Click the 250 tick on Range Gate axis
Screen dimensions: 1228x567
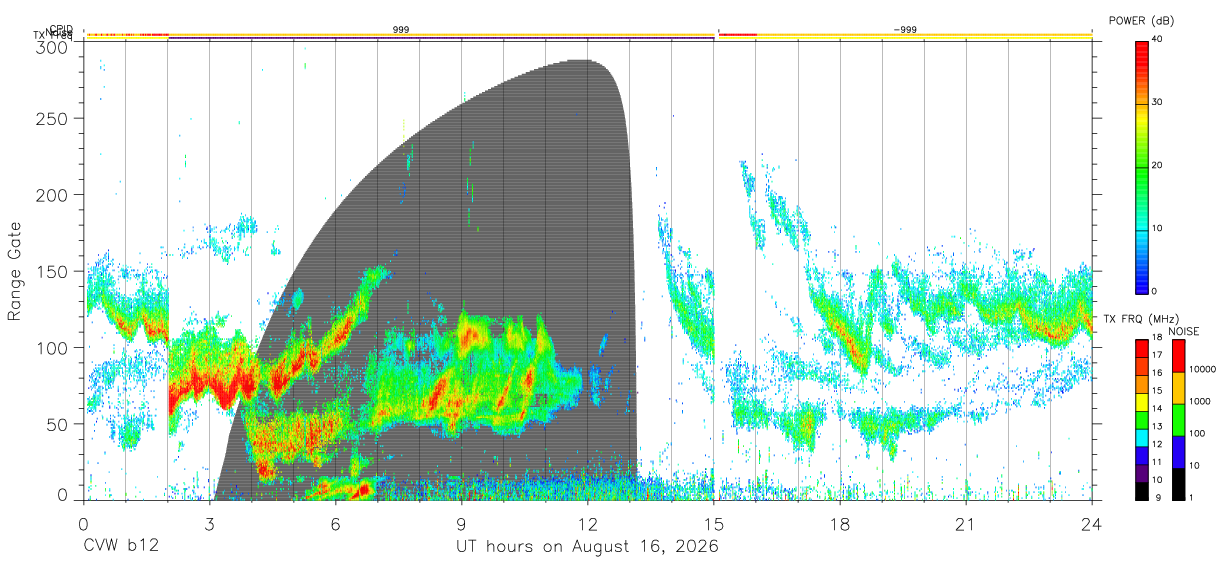pyautogui.click(x=54, y=118)
